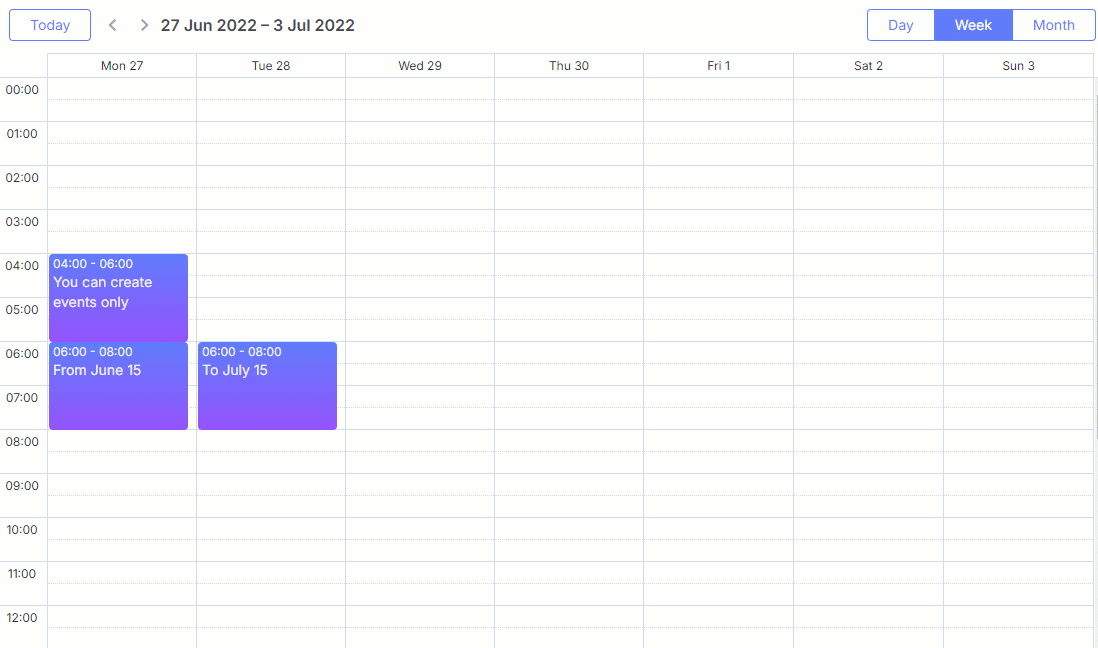Click the date range title '27 Jun 2022 – 3 Jul 2022'

coord(258,25)
